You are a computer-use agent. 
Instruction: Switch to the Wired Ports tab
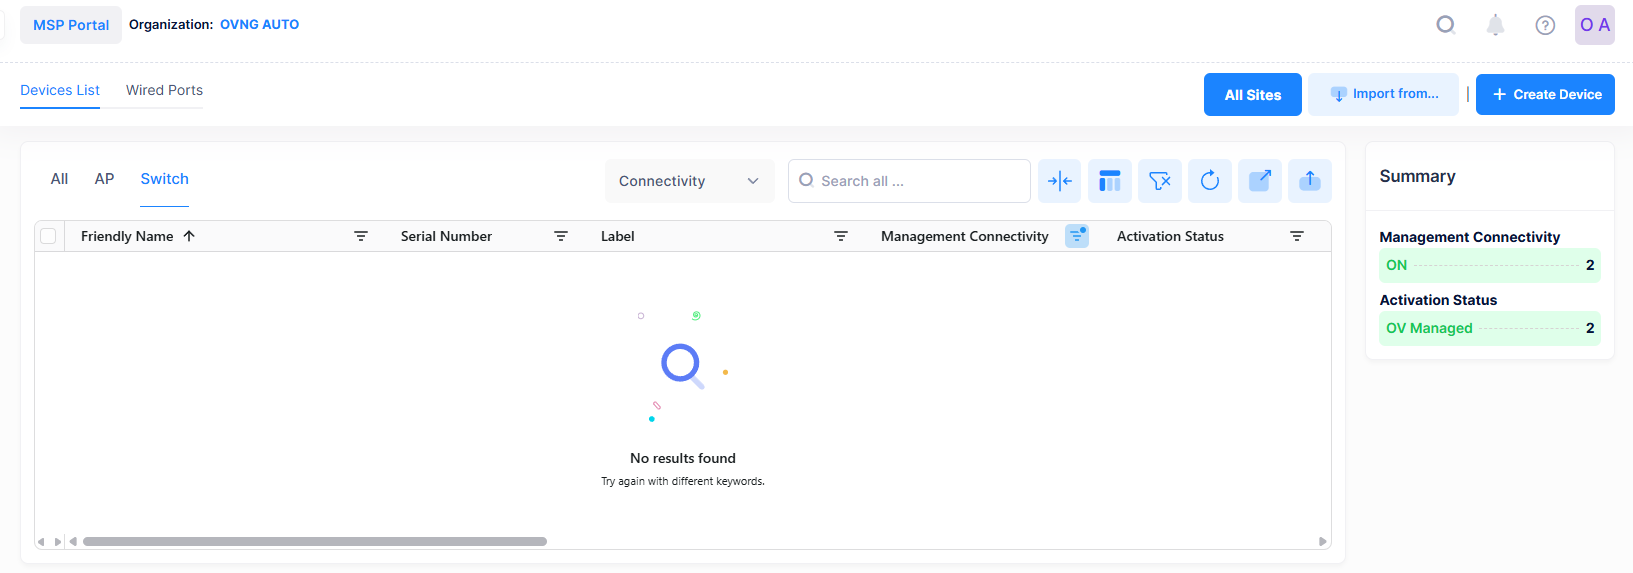click(x=164, y=90)
